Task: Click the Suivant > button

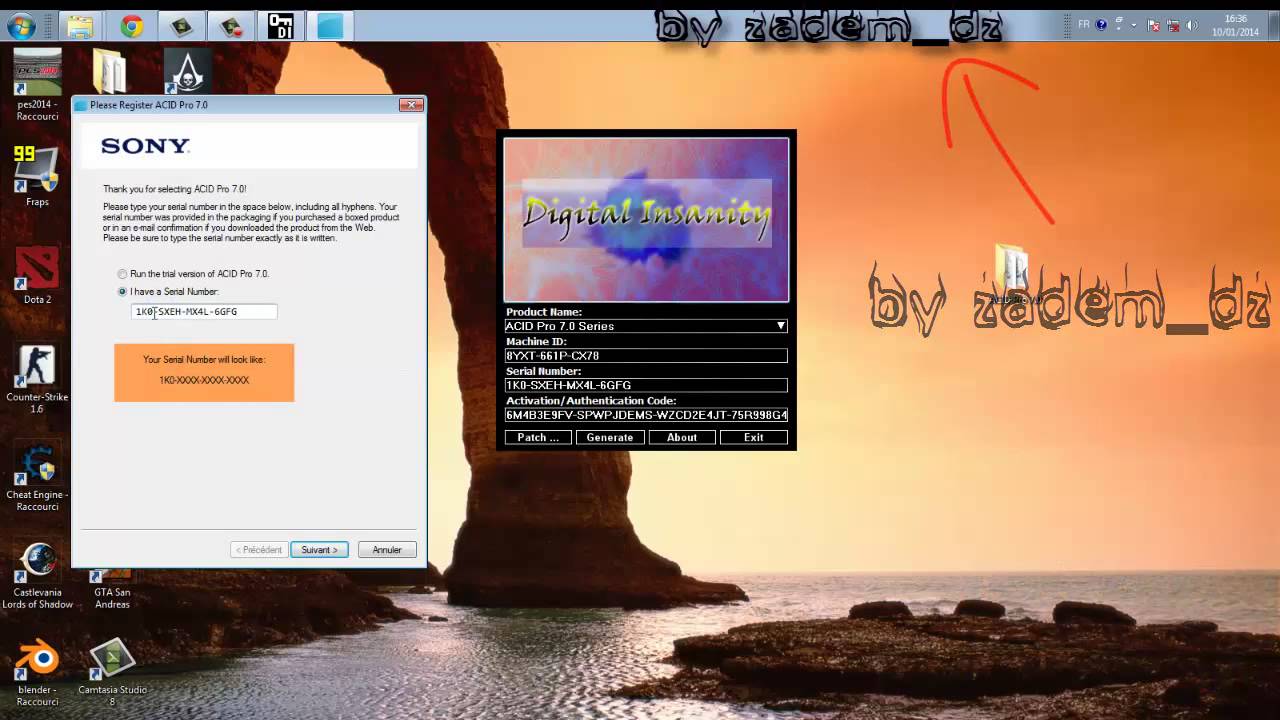Action: 319,550
